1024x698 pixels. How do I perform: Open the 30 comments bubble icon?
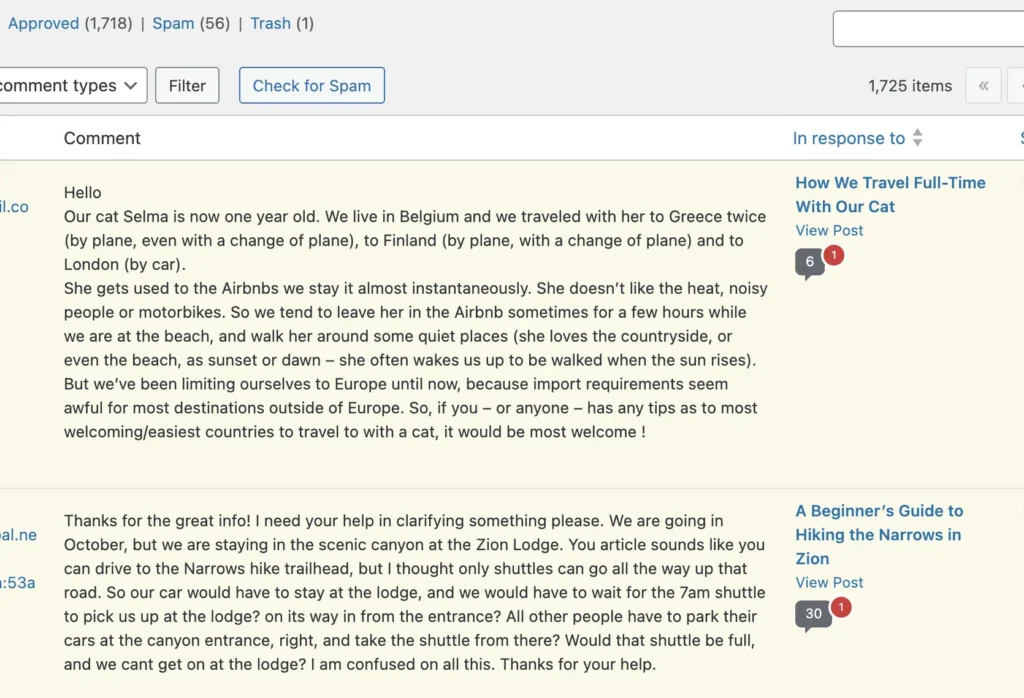point(813,615)
